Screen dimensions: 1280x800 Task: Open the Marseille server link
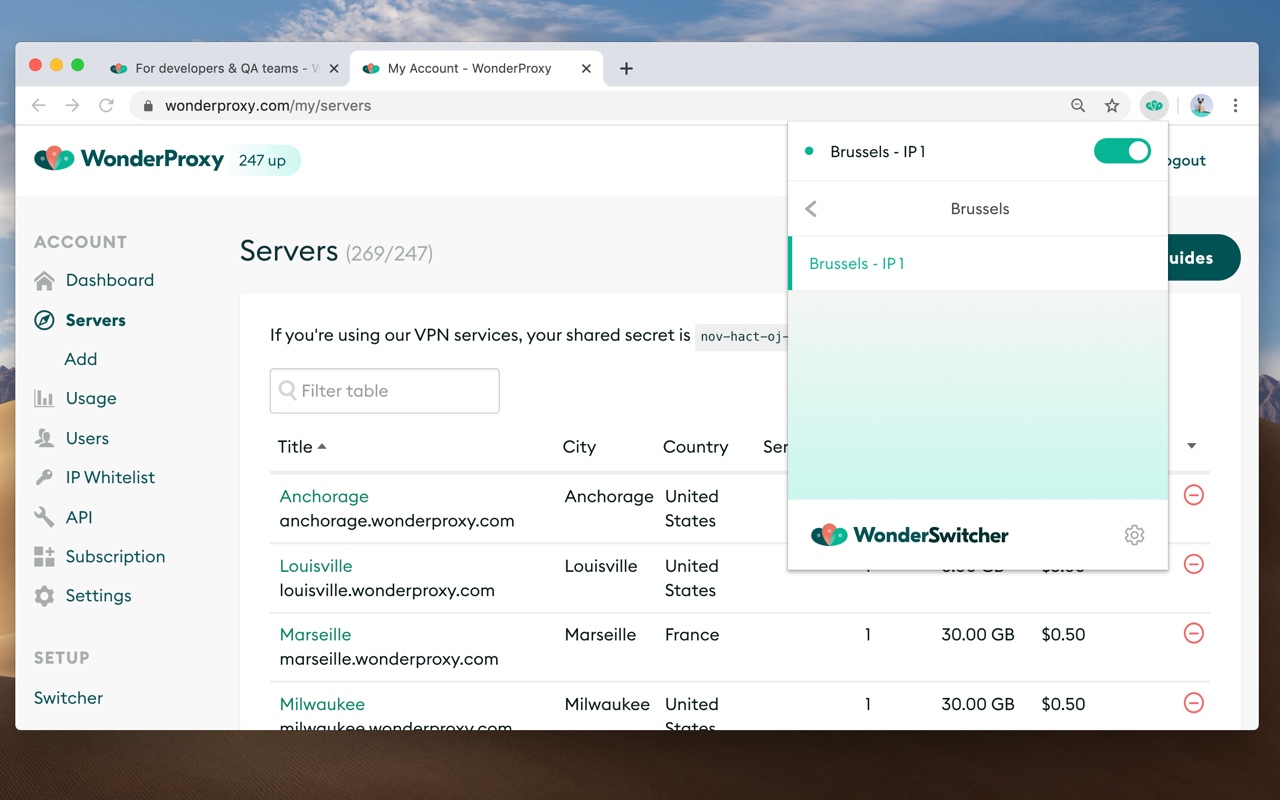click(315, 635)
